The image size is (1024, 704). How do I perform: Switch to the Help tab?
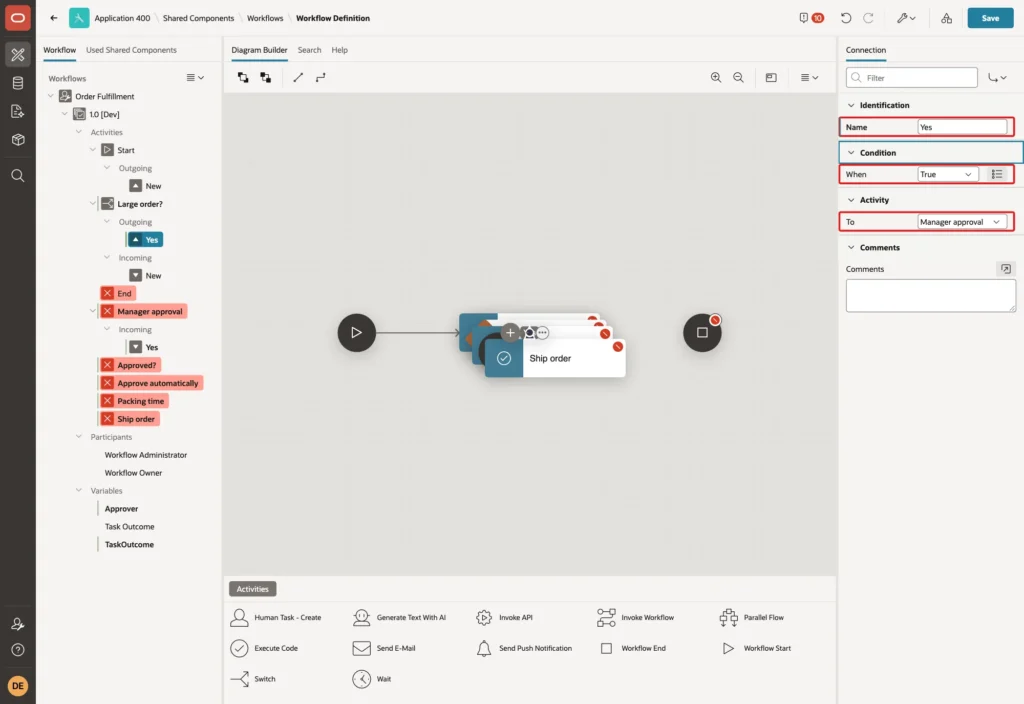coord(340,50)
